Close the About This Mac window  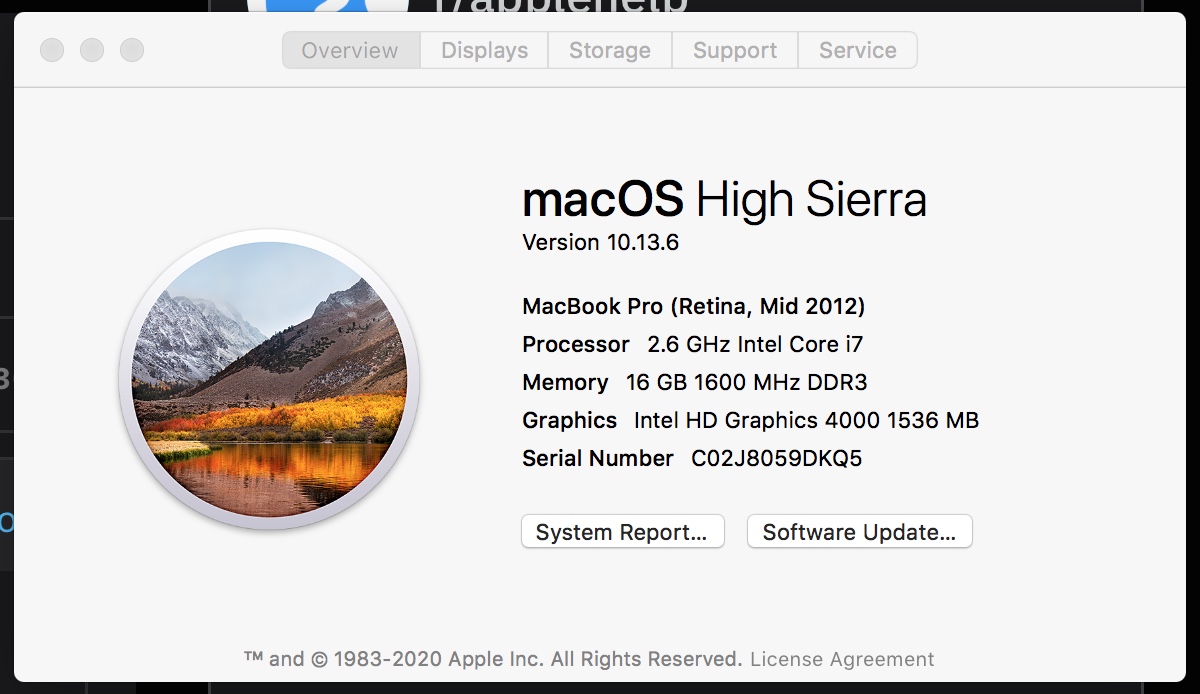click(52, 49)
